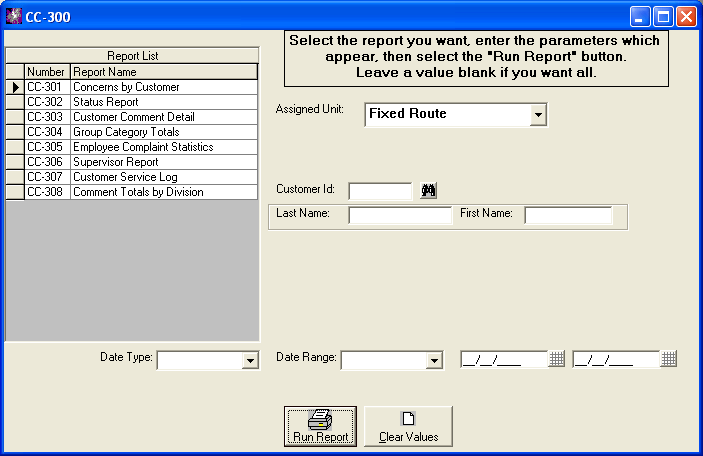This screenshot has height=456, width=703.
Task: Open the Date Range dropdown
Action: 434,361
